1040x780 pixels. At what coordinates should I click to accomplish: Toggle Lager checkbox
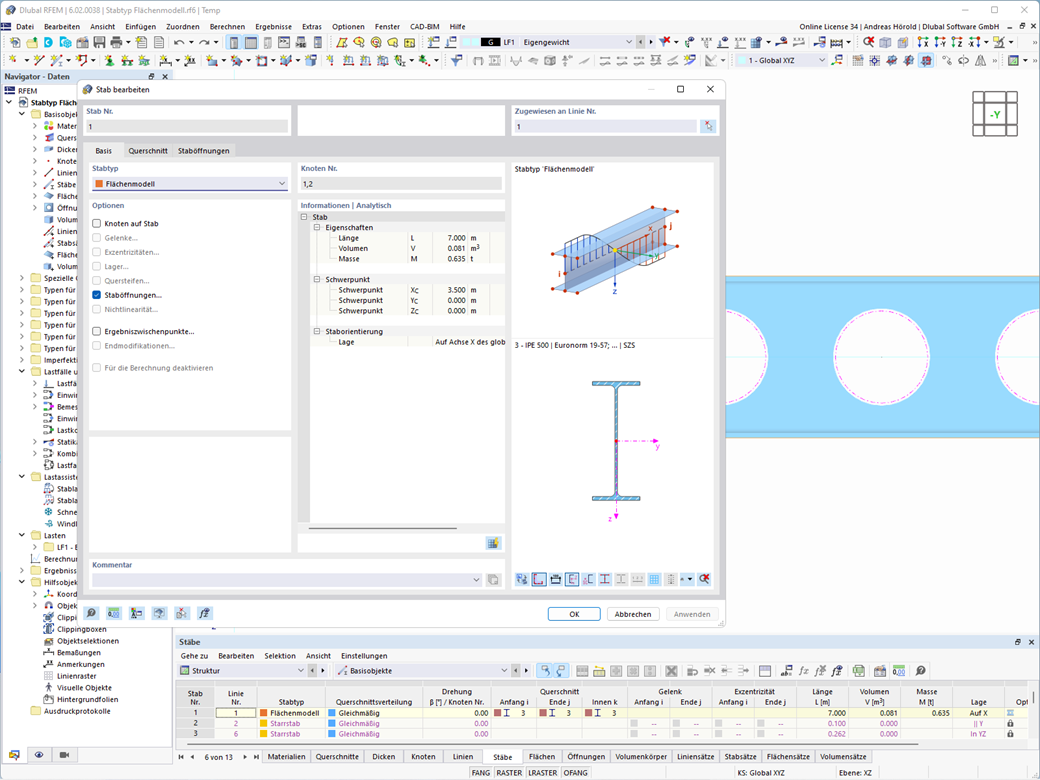coord(97,266)
